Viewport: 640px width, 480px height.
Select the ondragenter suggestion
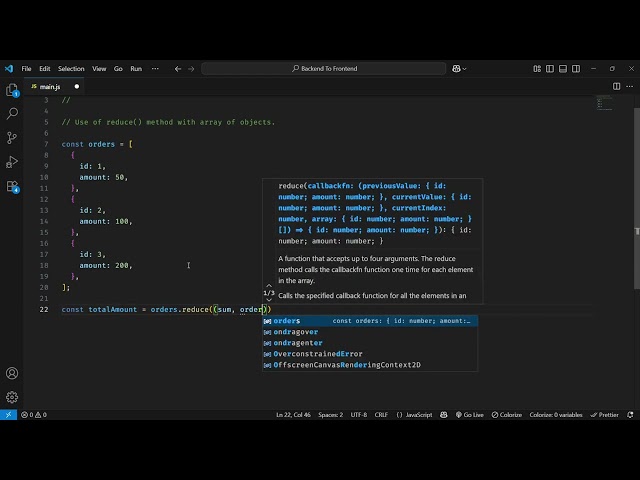[x=370, y=343]
